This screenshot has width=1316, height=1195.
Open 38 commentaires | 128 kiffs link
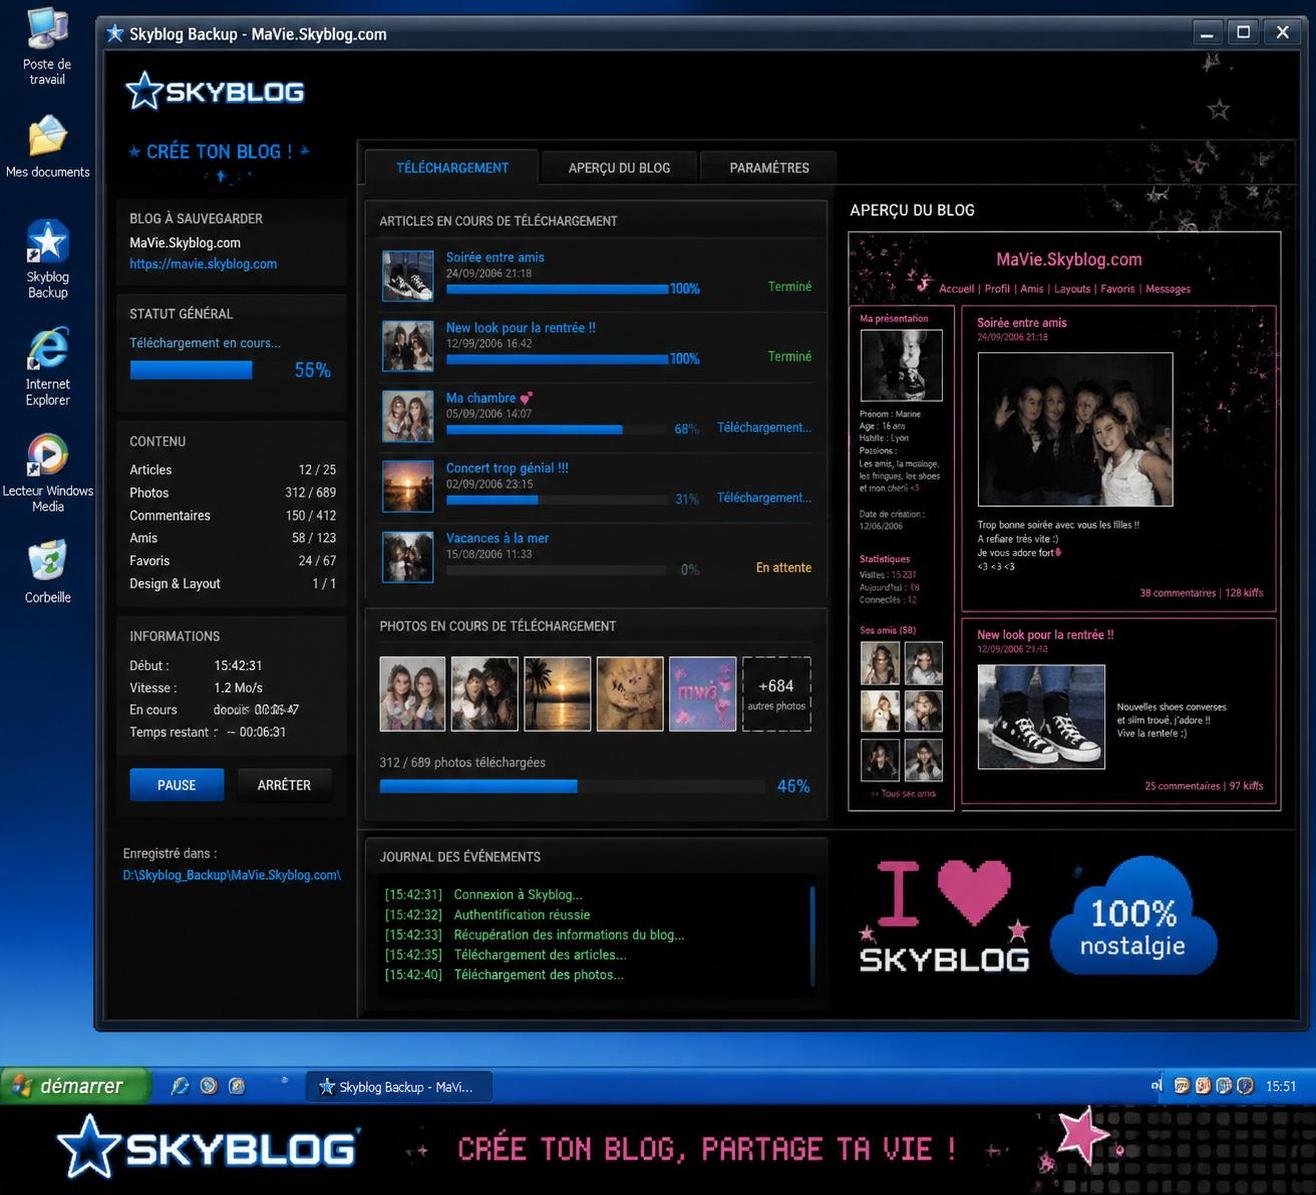point(1201,593)
